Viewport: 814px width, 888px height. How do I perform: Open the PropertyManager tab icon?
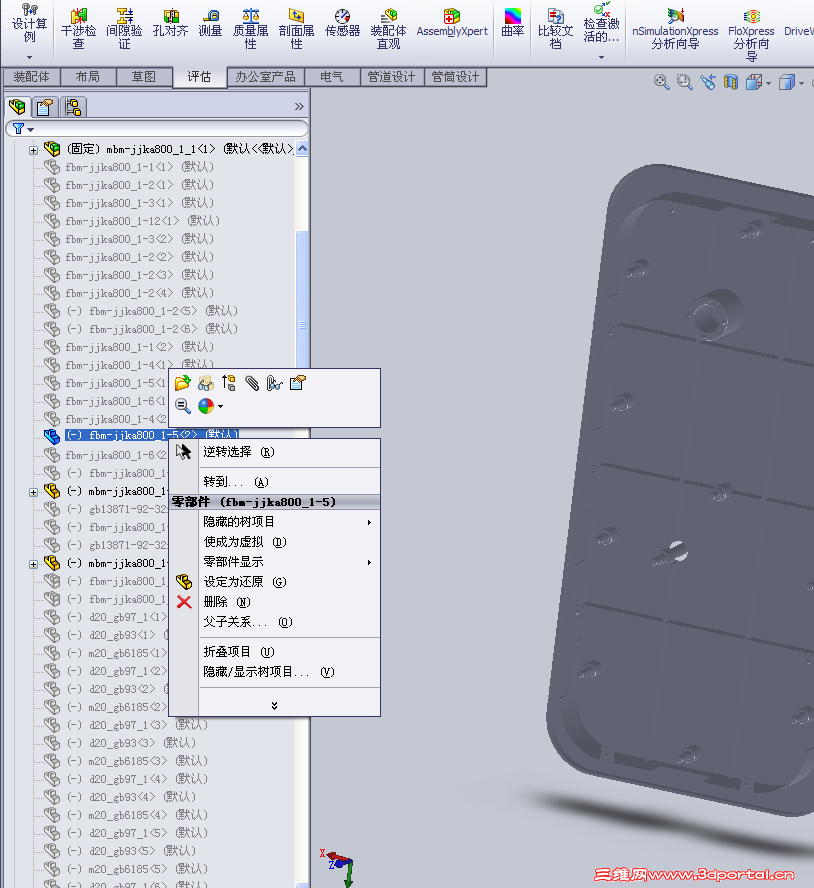coord(44,106)
